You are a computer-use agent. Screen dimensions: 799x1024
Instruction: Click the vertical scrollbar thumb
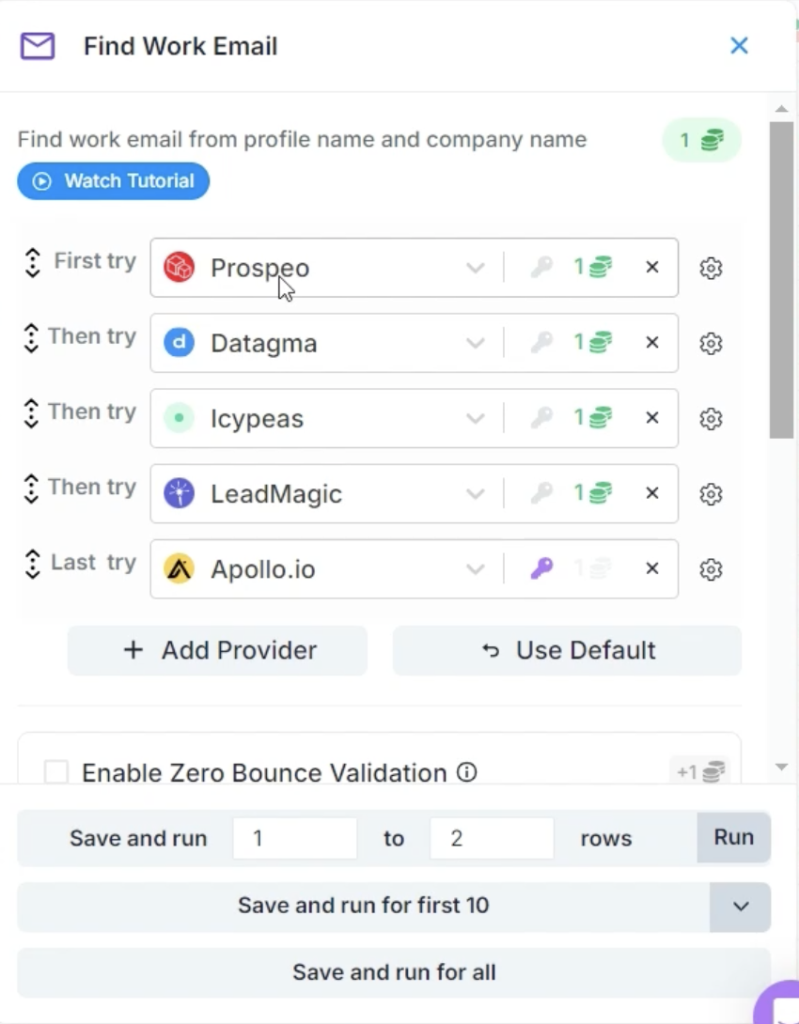[x=781, y=280]
